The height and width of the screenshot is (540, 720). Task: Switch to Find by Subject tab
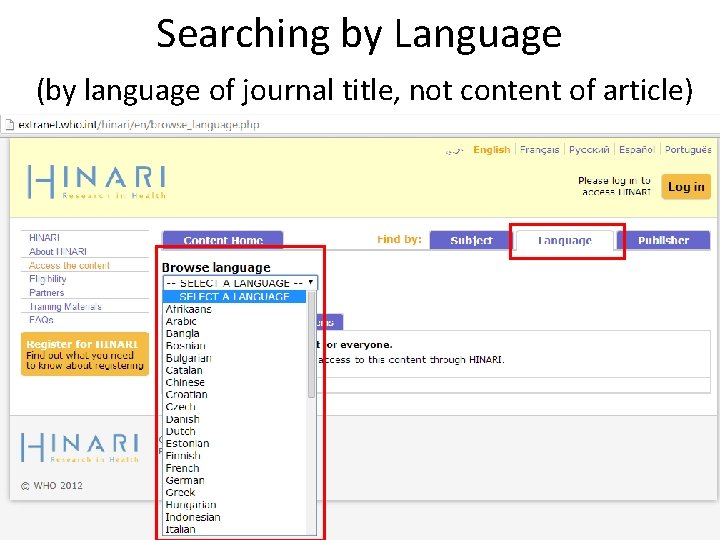471,240
